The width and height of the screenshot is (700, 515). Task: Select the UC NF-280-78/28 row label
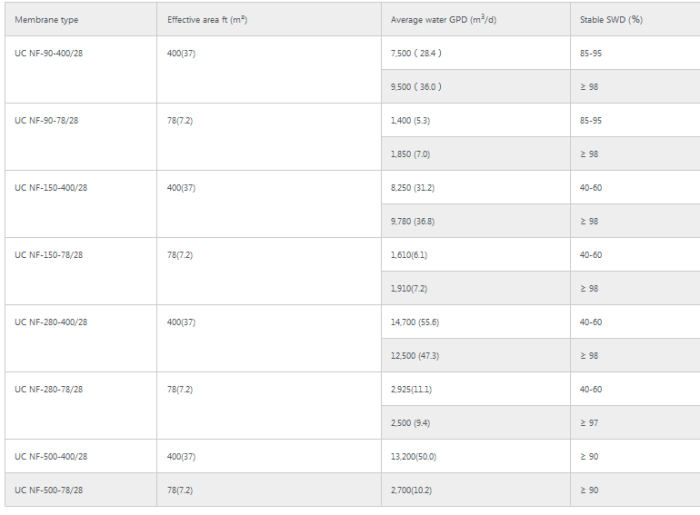coord(49,389)
